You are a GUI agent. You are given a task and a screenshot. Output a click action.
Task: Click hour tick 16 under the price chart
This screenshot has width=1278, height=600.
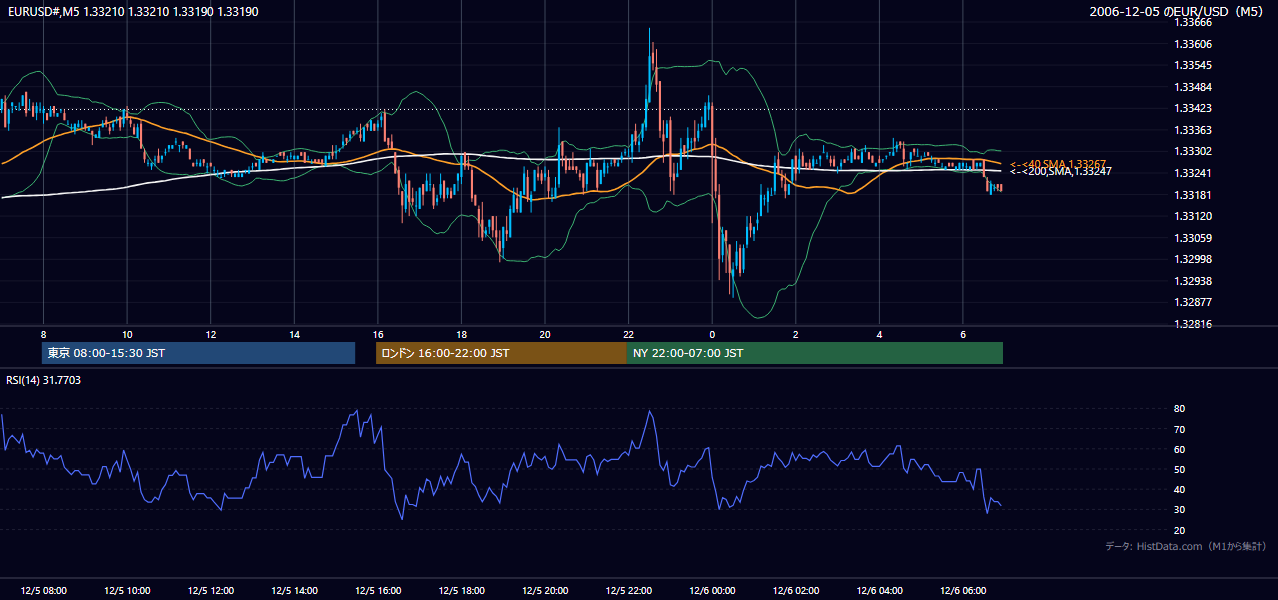(377, 334)
